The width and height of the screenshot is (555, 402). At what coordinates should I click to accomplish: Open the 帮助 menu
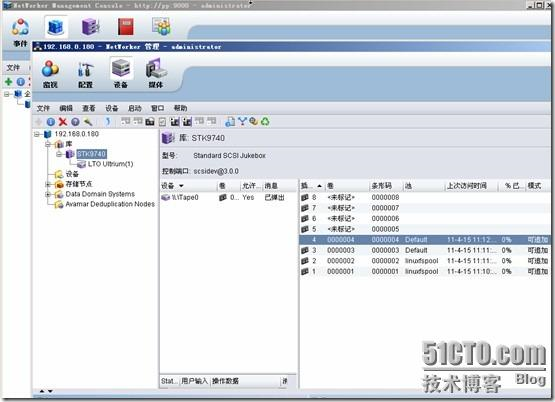pyautogui.click(x=181, y=108)
